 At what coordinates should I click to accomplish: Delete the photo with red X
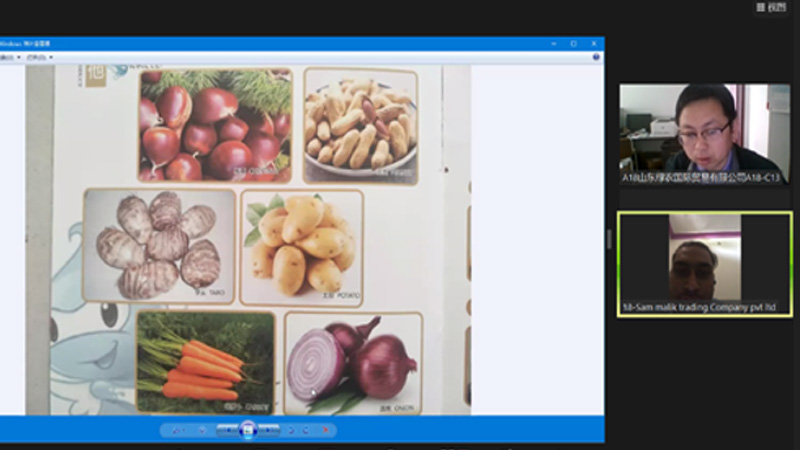[x=325, y=430]
